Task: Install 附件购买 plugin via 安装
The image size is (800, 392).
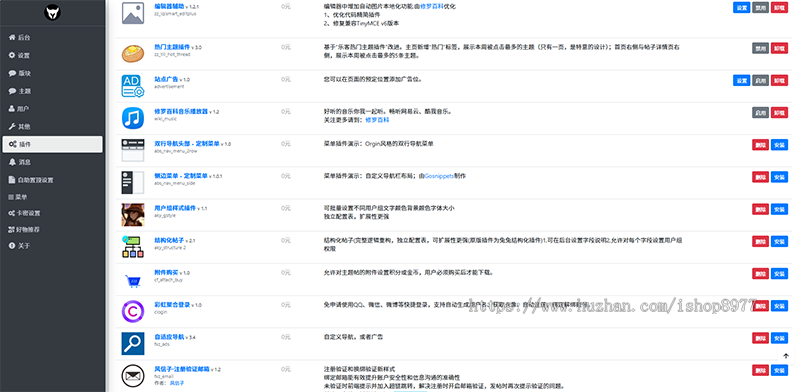Action: coord(779,274)
